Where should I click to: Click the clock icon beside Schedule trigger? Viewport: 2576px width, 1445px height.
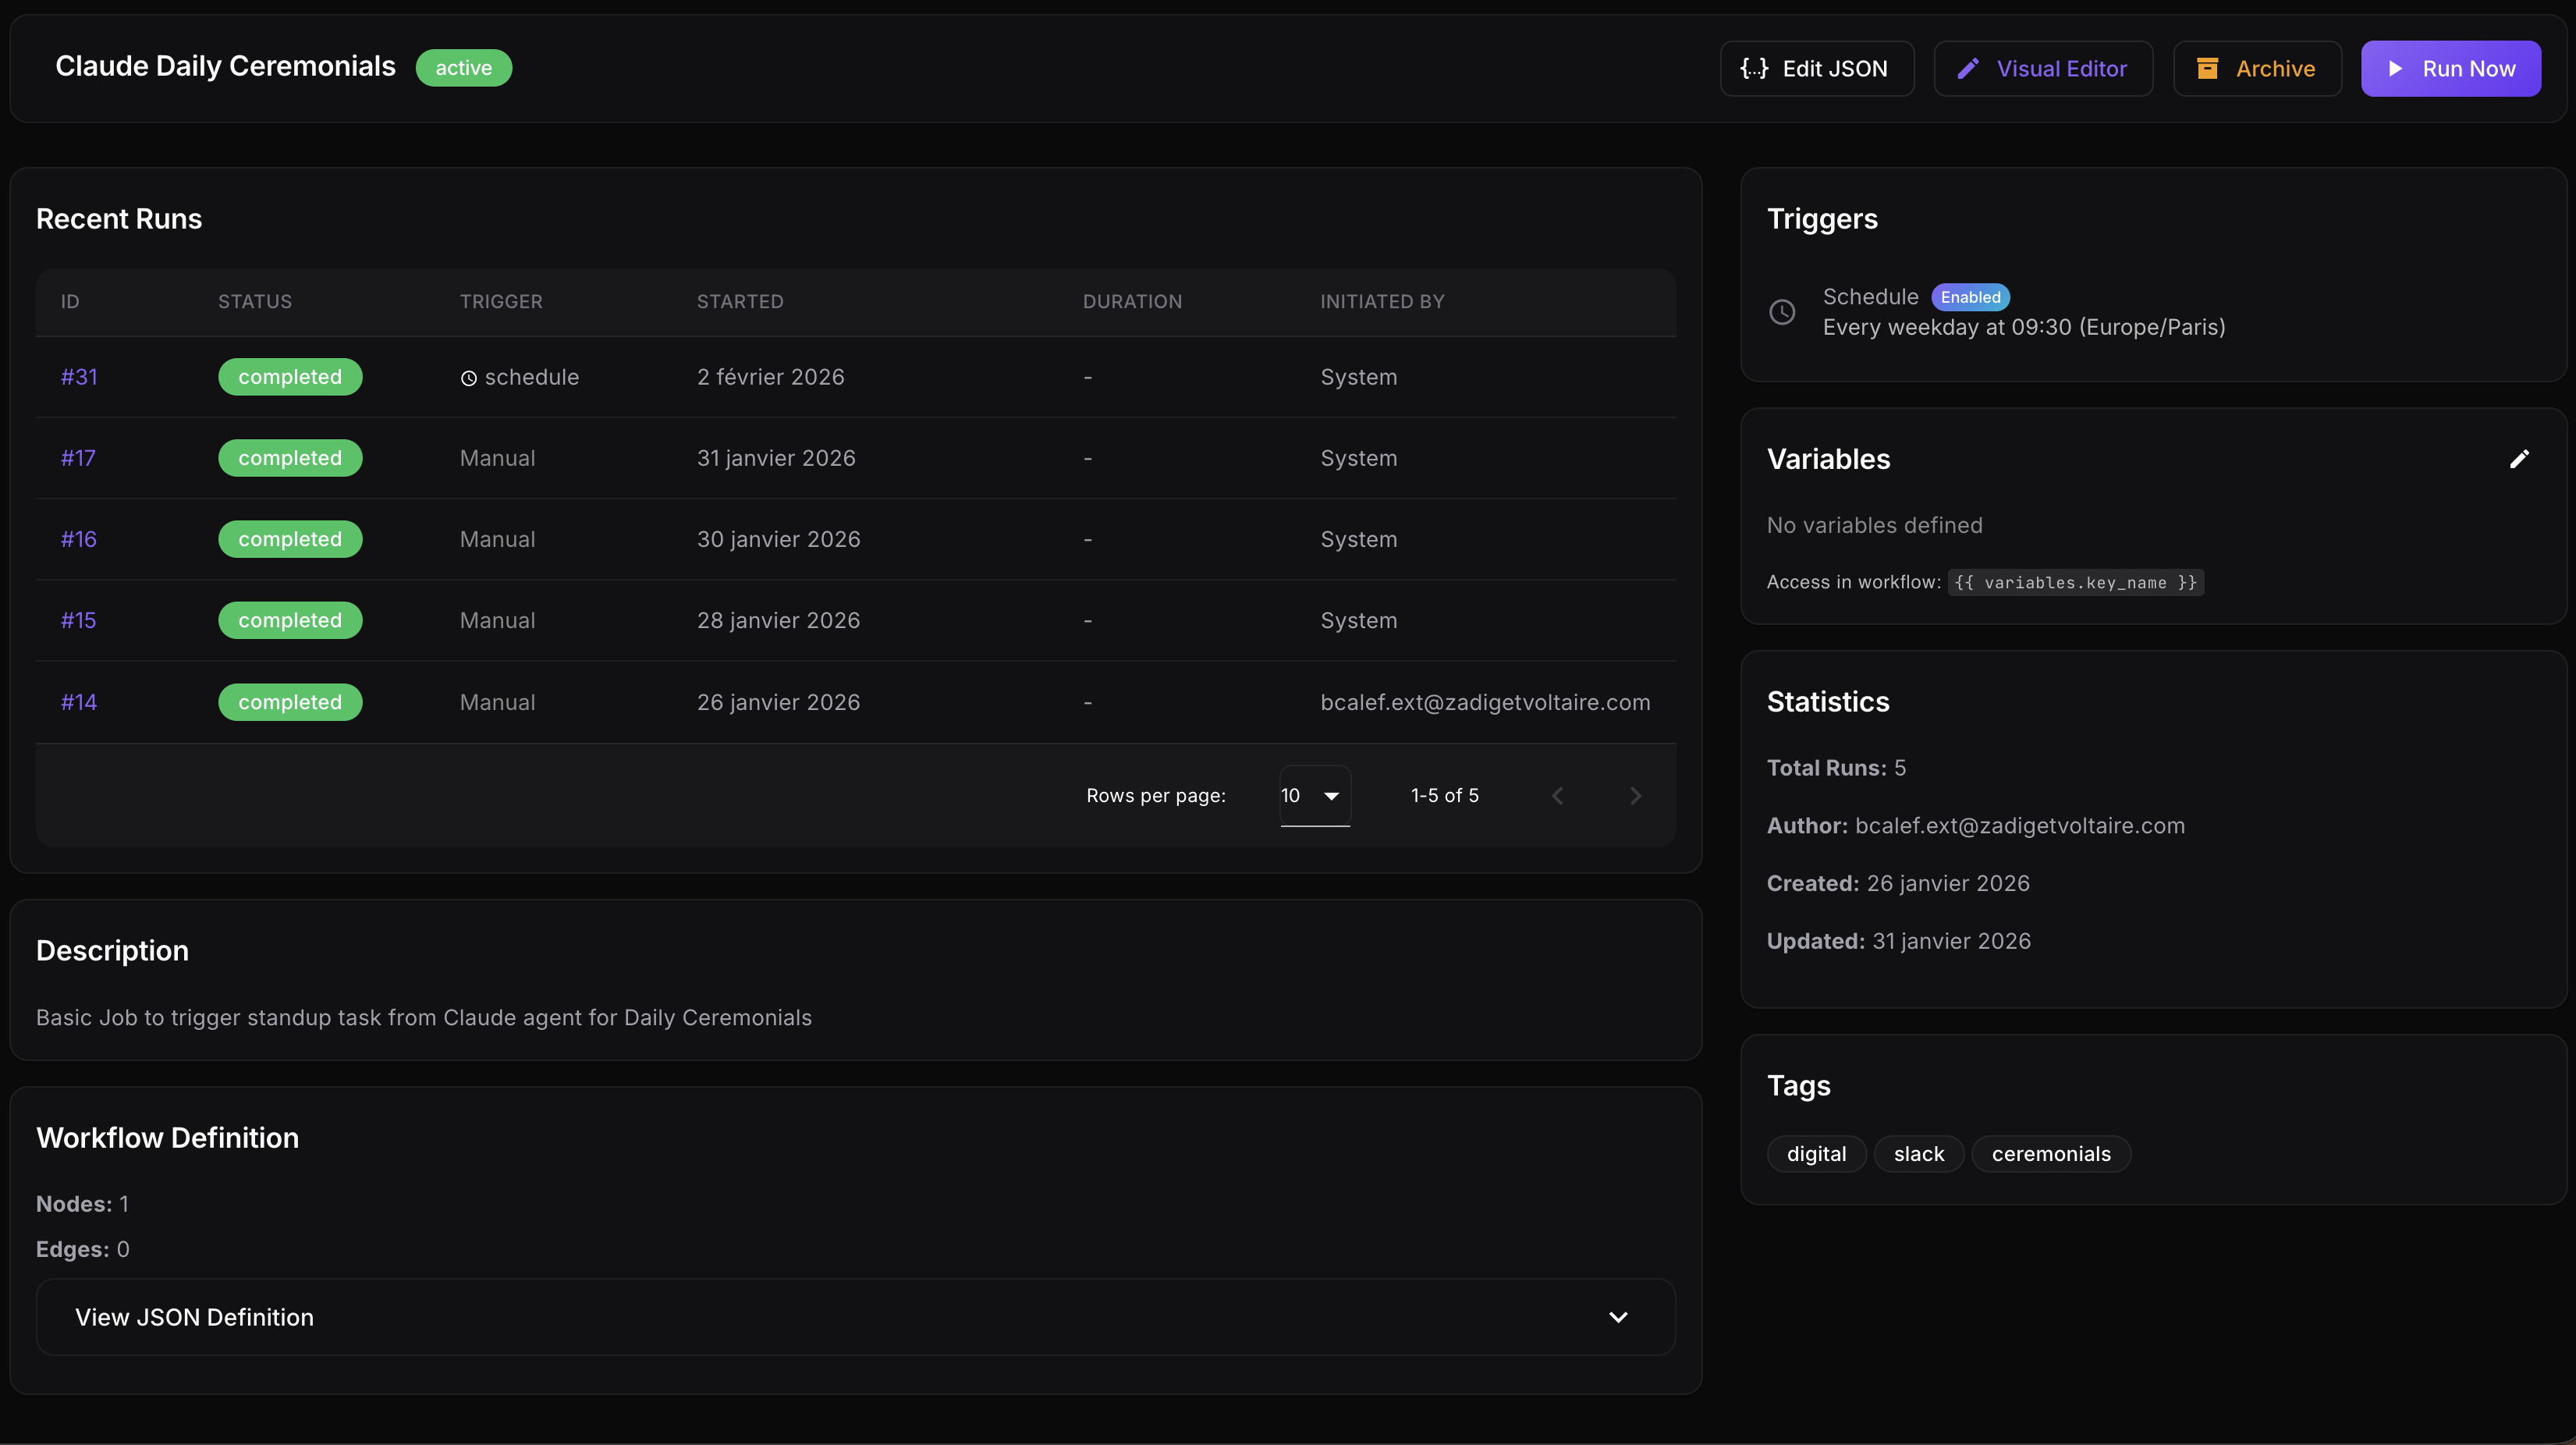pos(1782,311)
